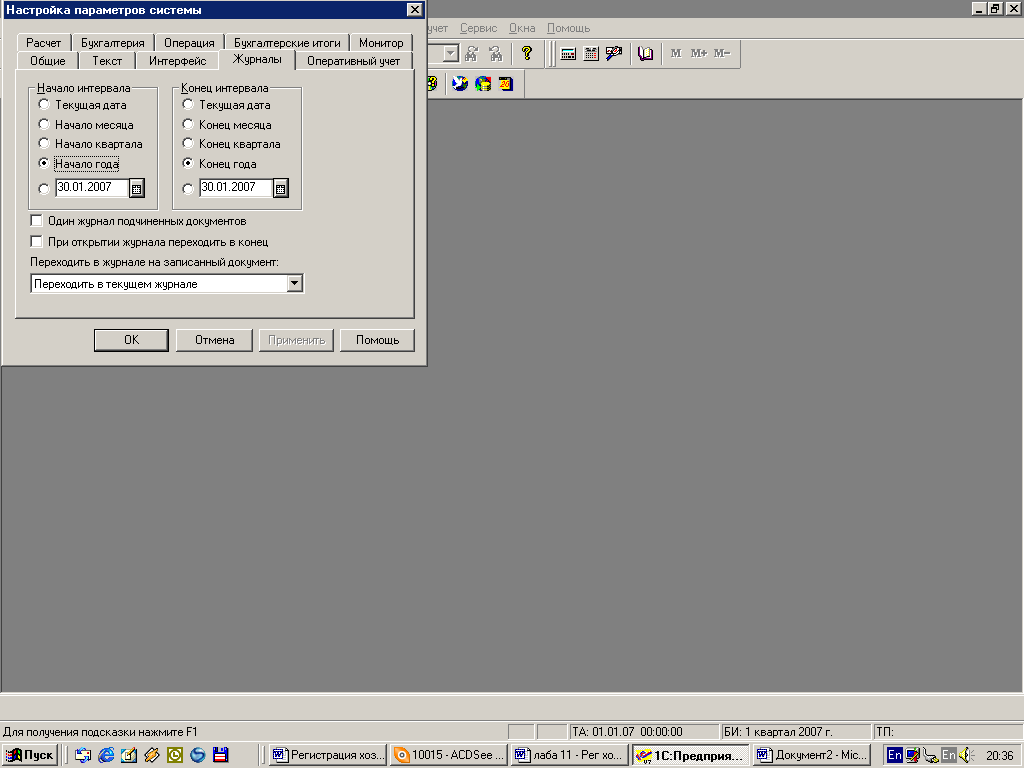Click the M- memory button
The height and width of the screenshot is (768, 1024).
click(722, 54)
